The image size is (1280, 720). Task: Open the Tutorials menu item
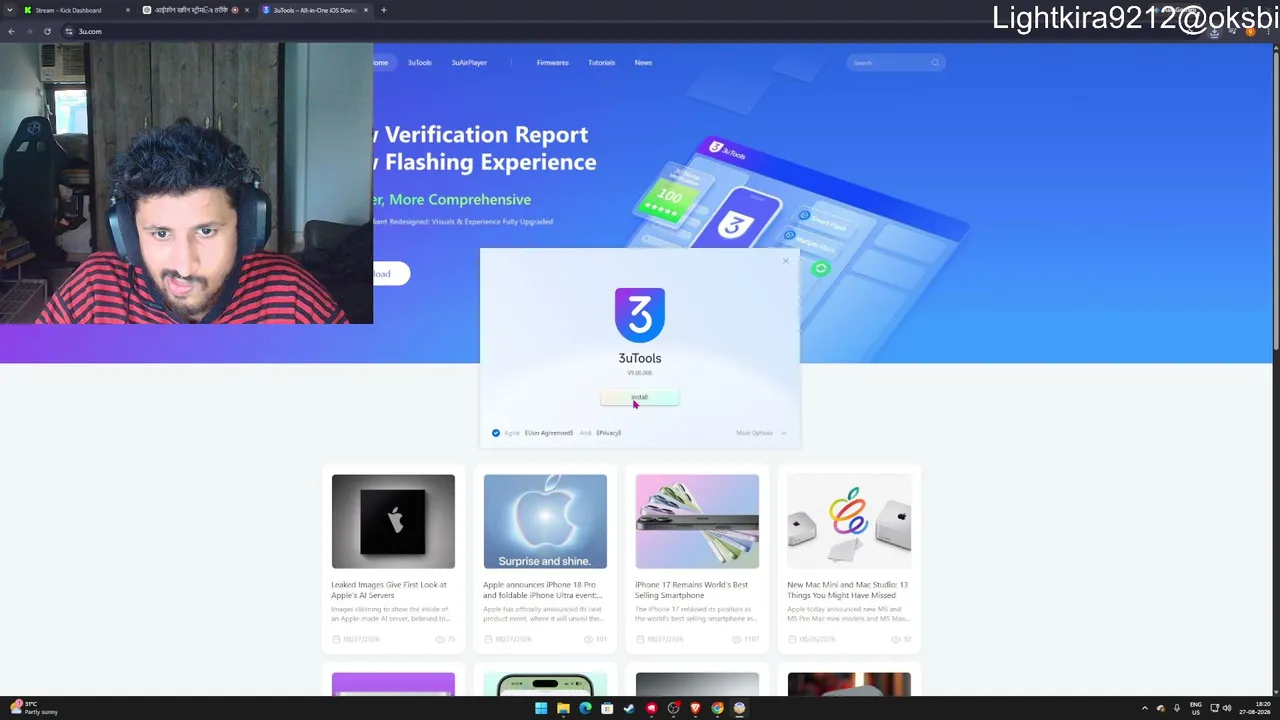click(x=601, y=63)
